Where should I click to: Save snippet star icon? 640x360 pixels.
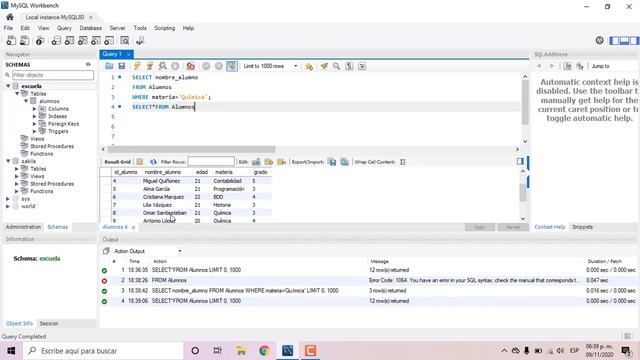309,66
